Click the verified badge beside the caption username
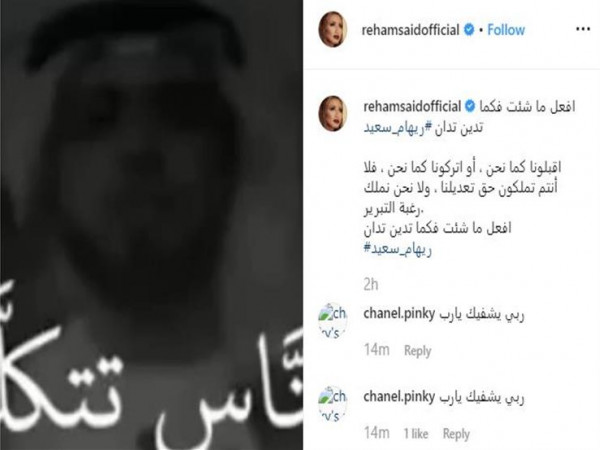 click(470, 106)
